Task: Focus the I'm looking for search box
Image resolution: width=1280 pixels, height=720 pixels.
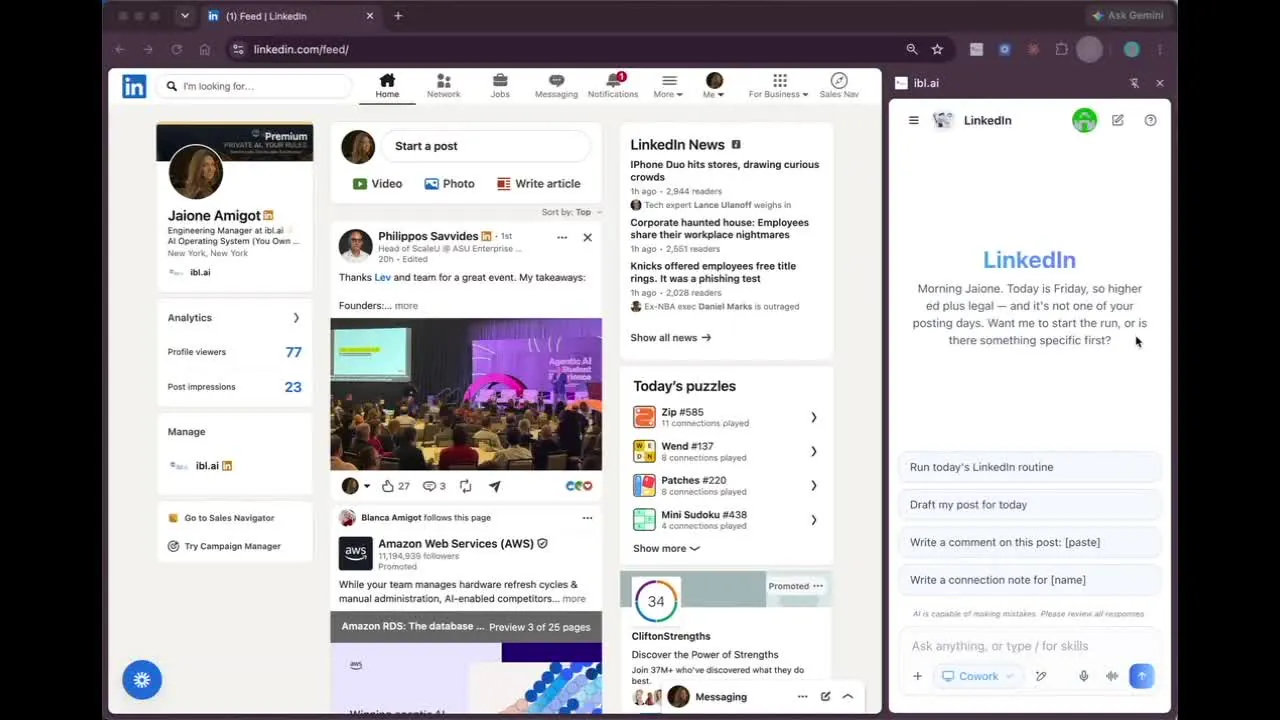Action: pos(256,86)
